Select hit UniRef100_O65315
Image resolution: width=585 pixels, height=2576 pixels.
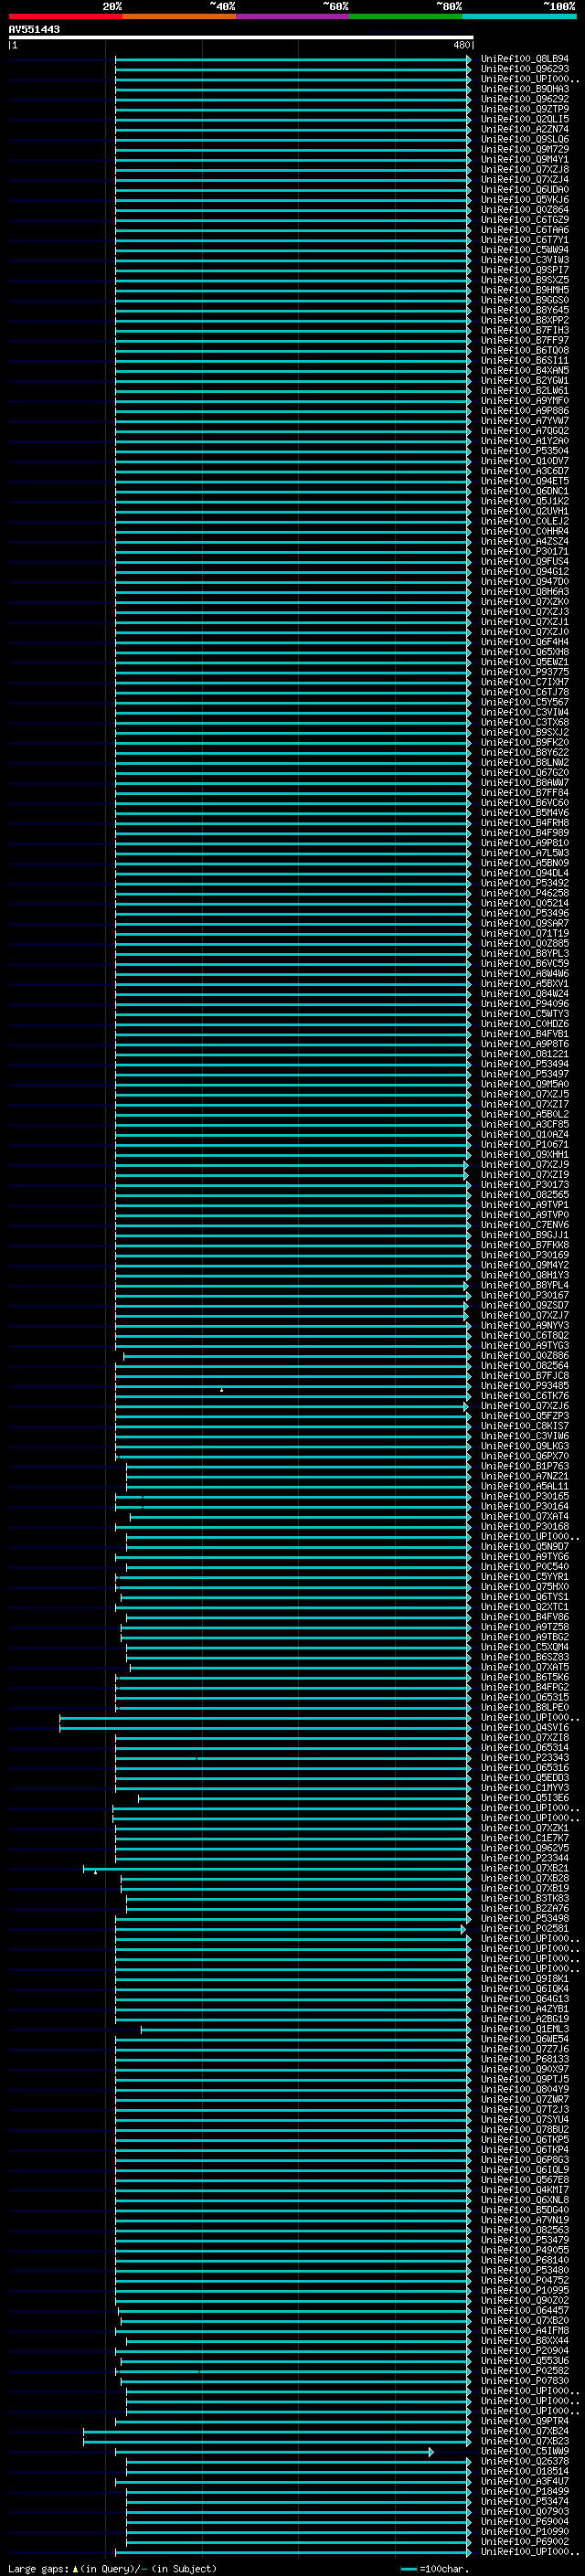[x=525, y=1697]
